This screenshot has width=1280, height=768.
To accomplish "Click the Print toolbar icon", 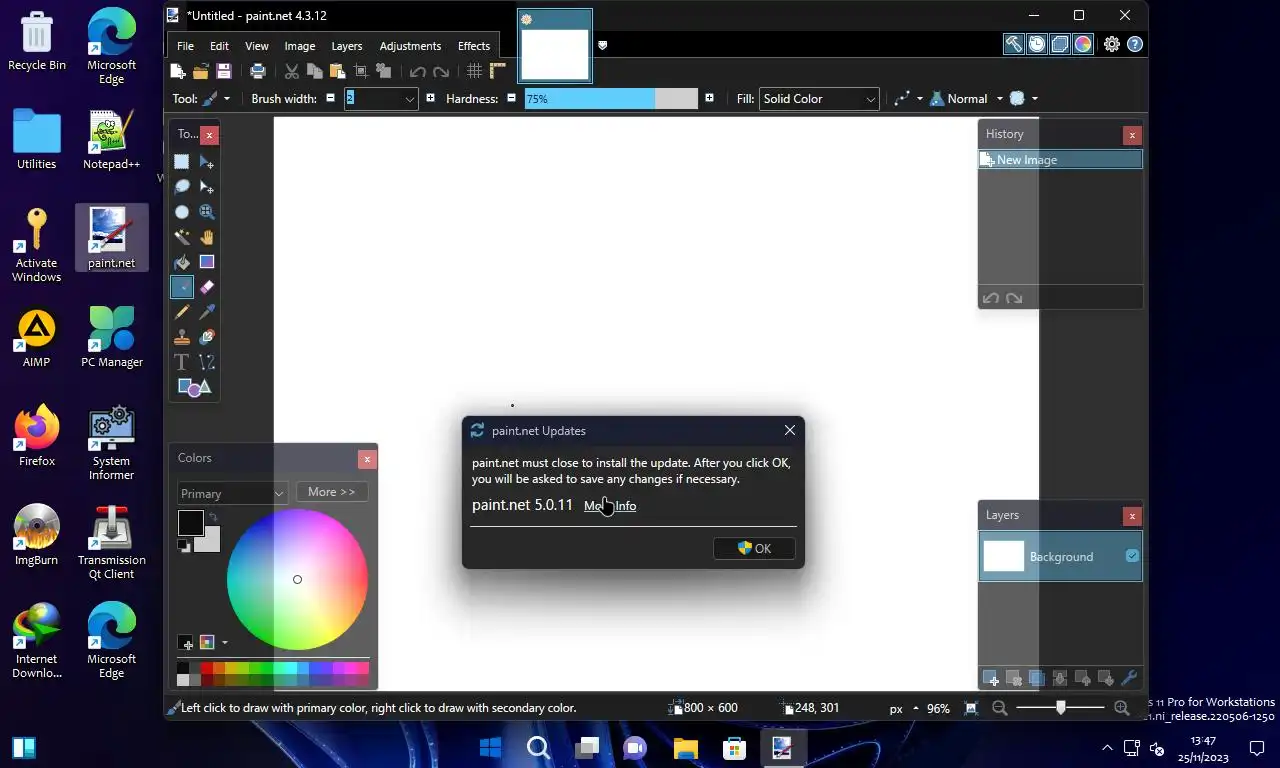I will pos(258,71).
